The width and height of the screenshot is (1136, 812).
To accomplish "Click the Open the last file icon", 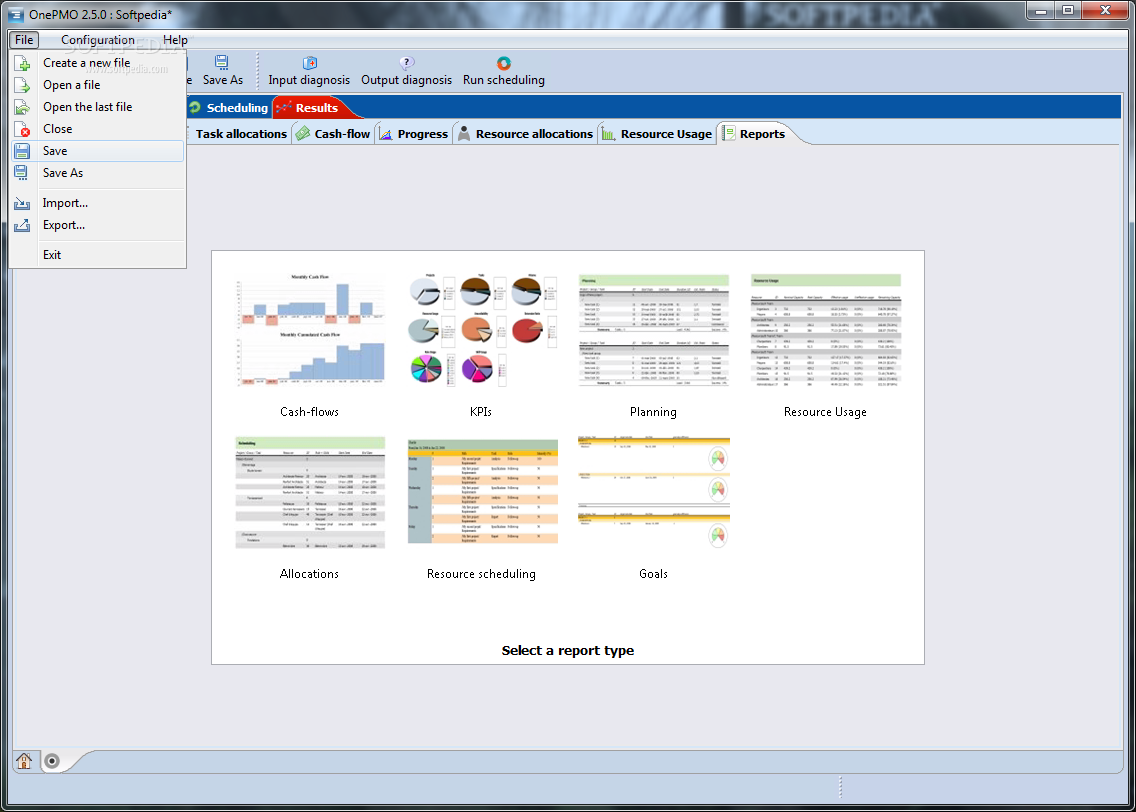I will 22,107.
